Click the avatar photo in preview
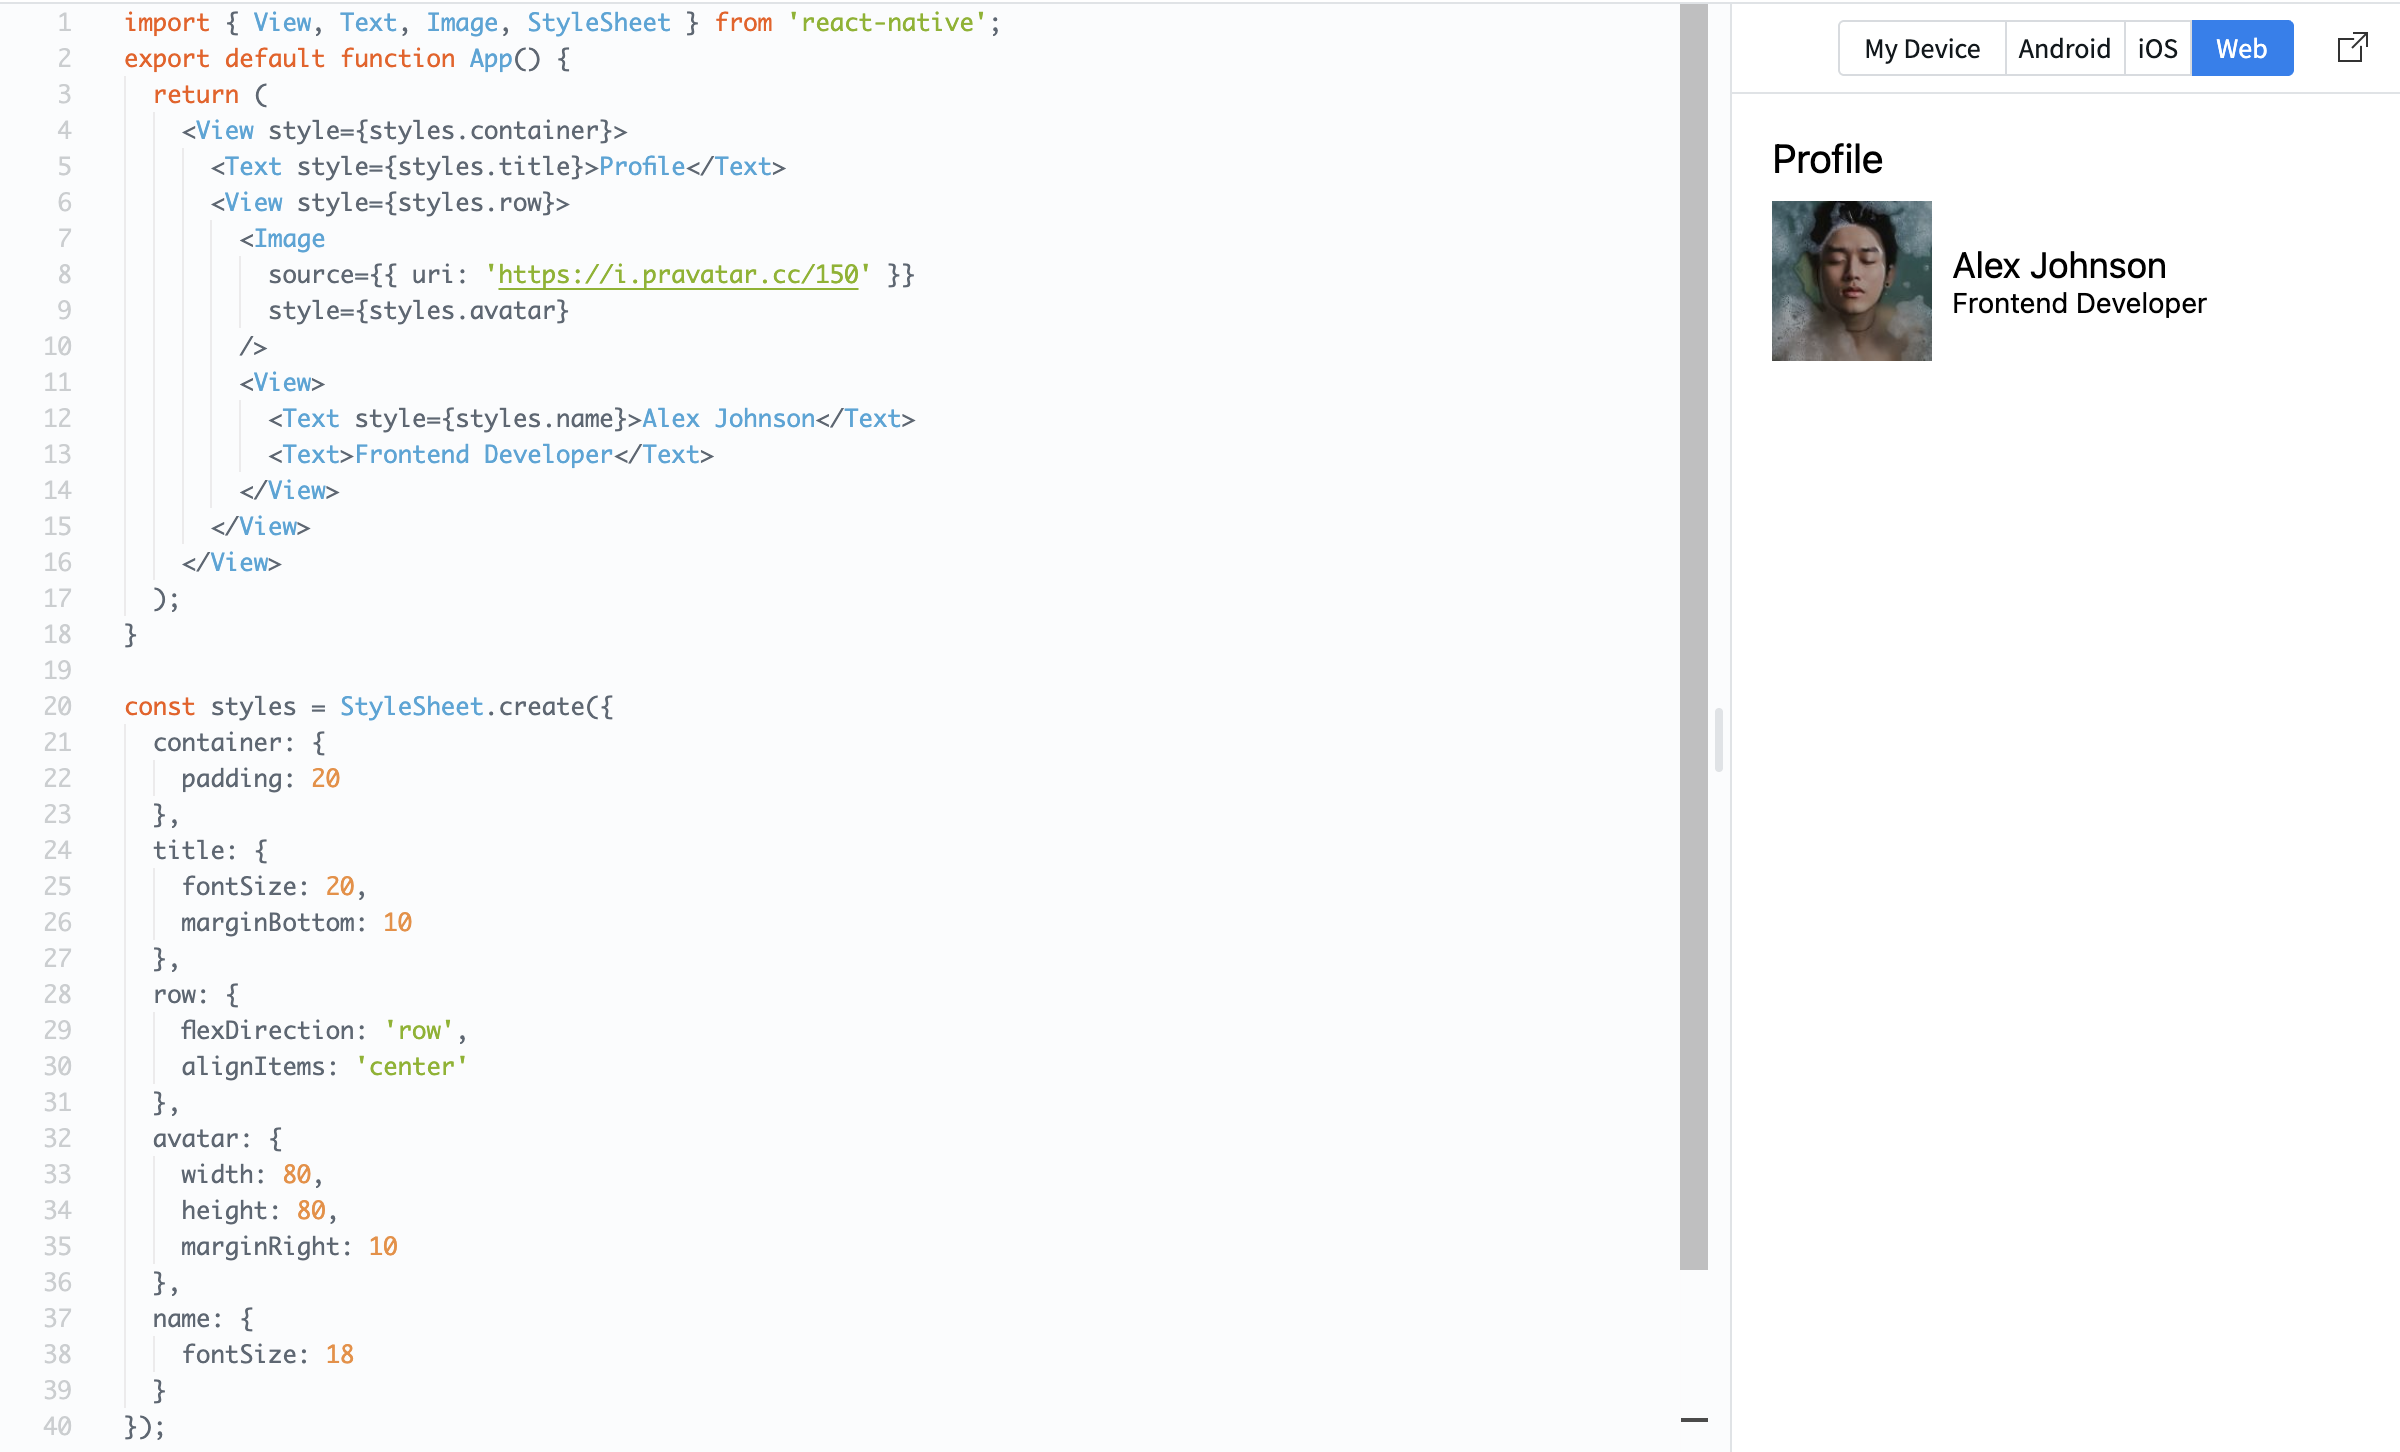 tap(1851, 281)
